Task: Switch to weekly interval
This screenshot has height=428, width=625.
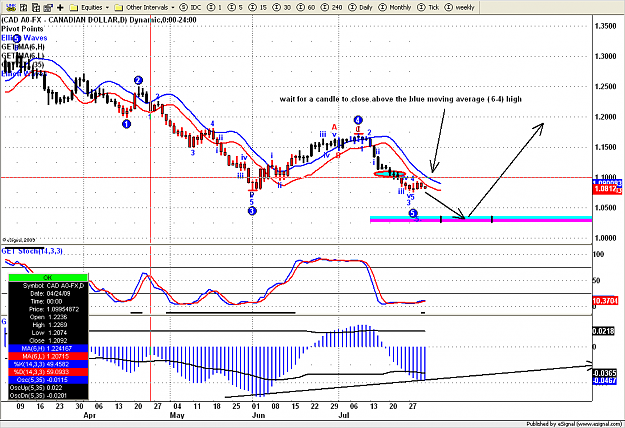Action: point(460,7)
